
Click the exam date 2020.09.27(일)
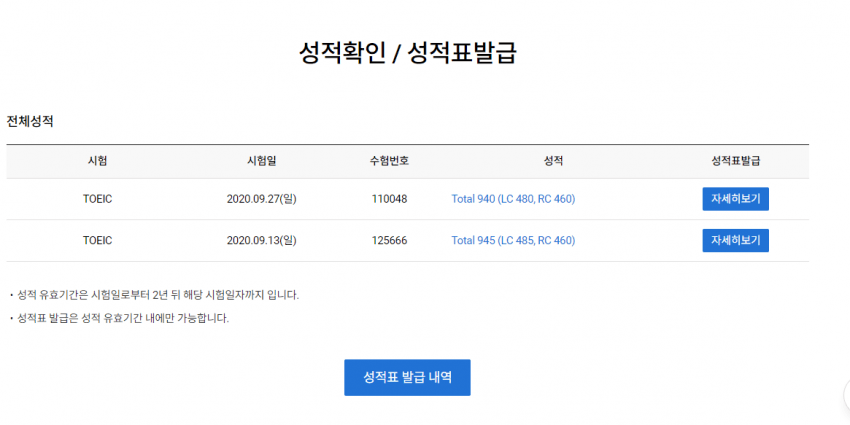[x=262, y=199]
